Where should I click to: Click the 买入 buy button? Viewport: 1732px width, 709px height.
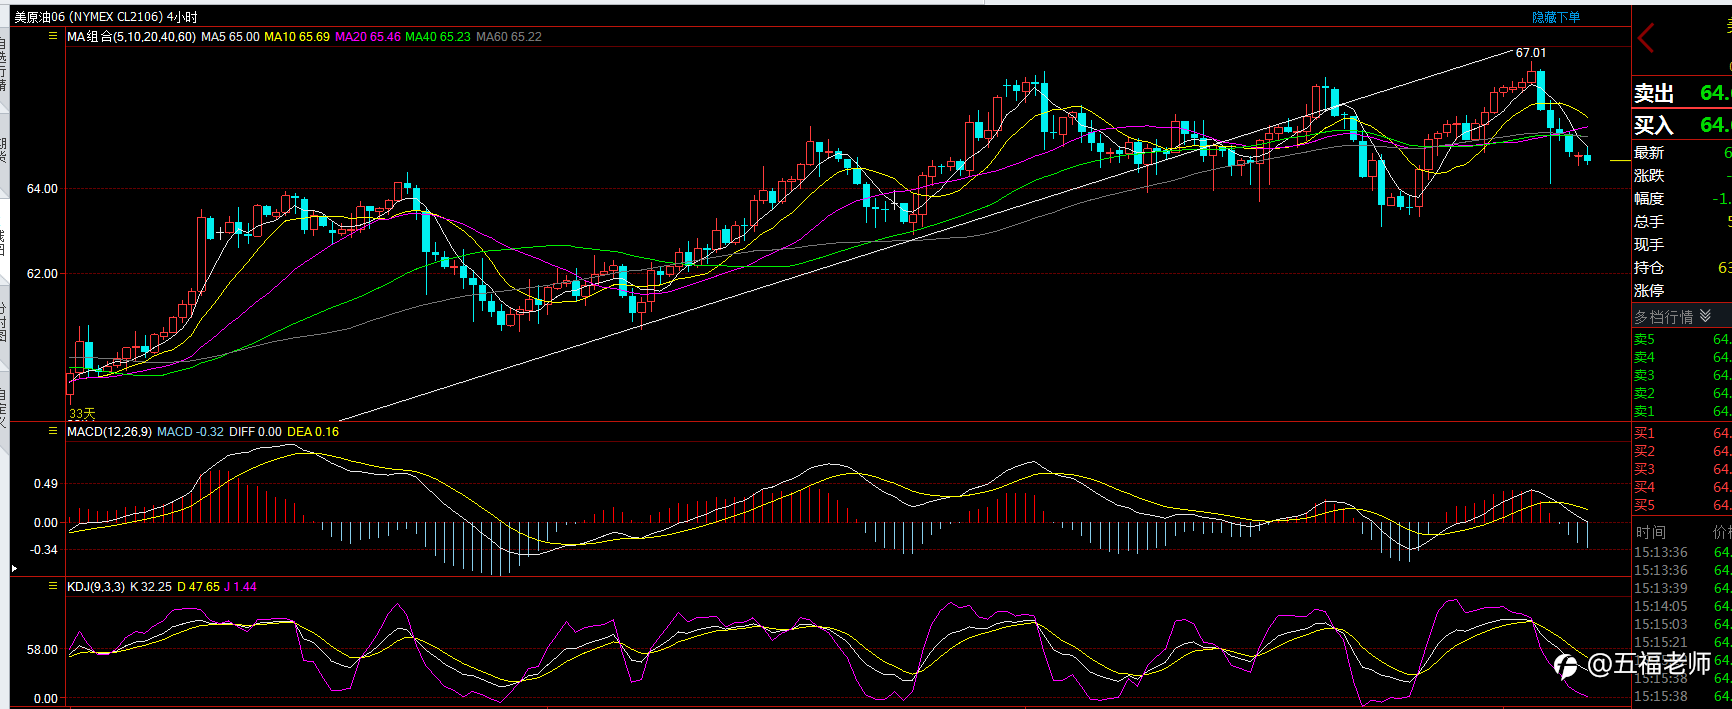coord(1654,125)
